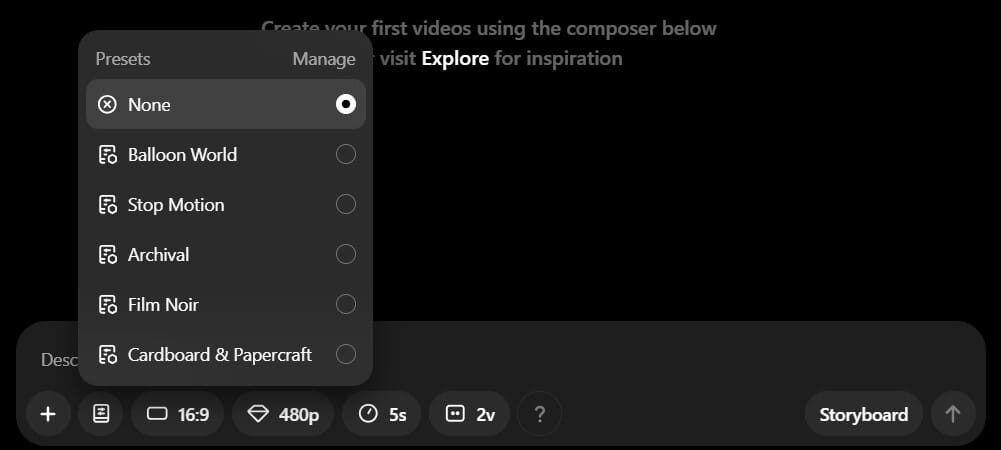Click the Balloon World preset icon
This screenshot has height=450, width=1001.
point(108,155)
